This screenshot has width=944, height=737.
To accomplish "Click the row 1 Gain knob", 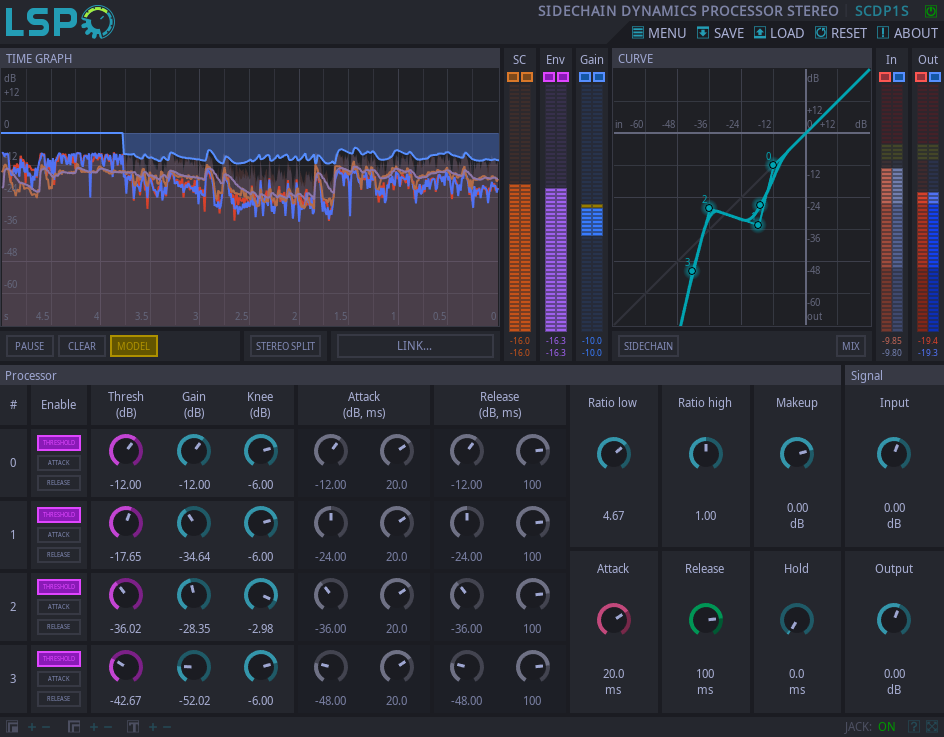I will pos(194,523).
